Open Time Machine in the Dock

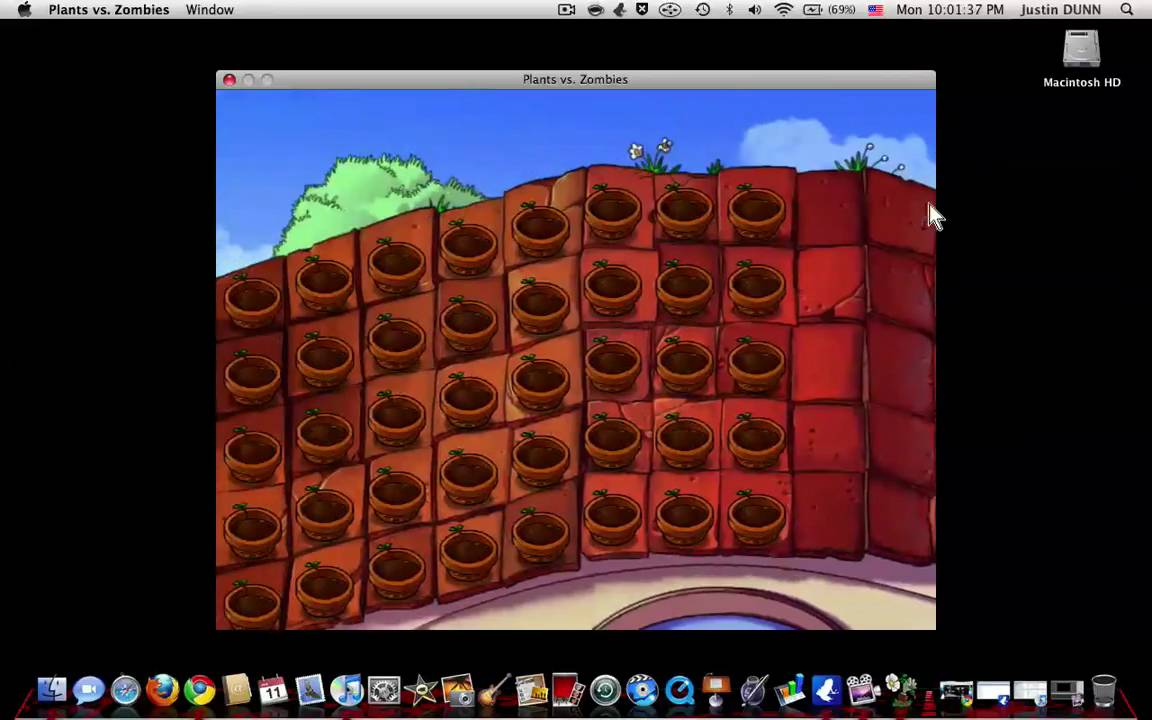coord(605,691)
